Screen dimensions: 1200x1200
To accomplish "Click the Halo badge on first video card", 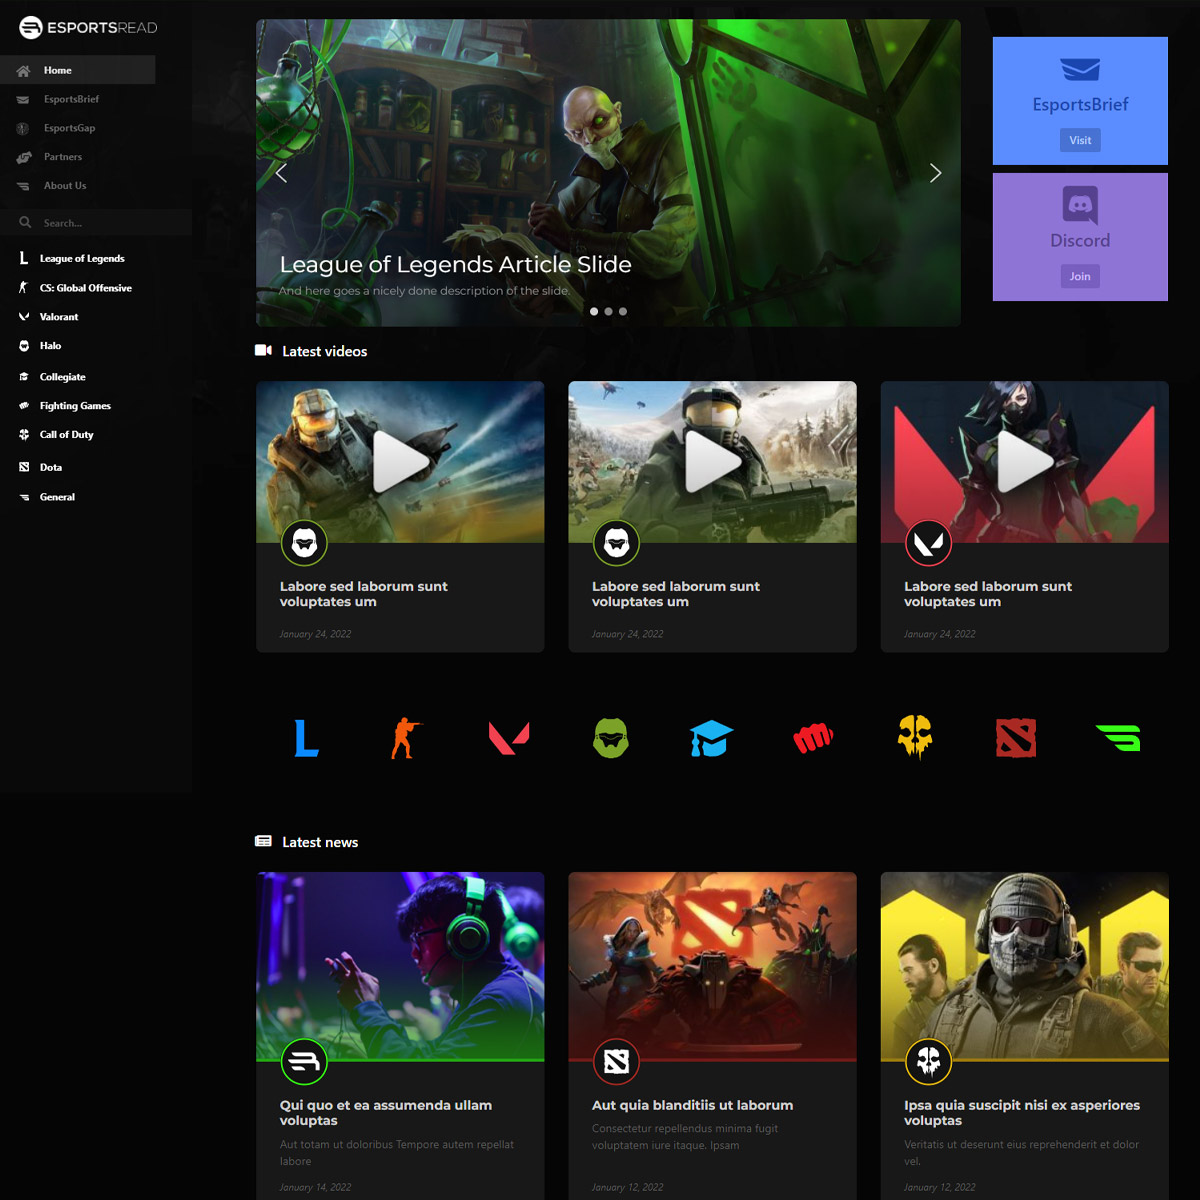I will 304,543.
